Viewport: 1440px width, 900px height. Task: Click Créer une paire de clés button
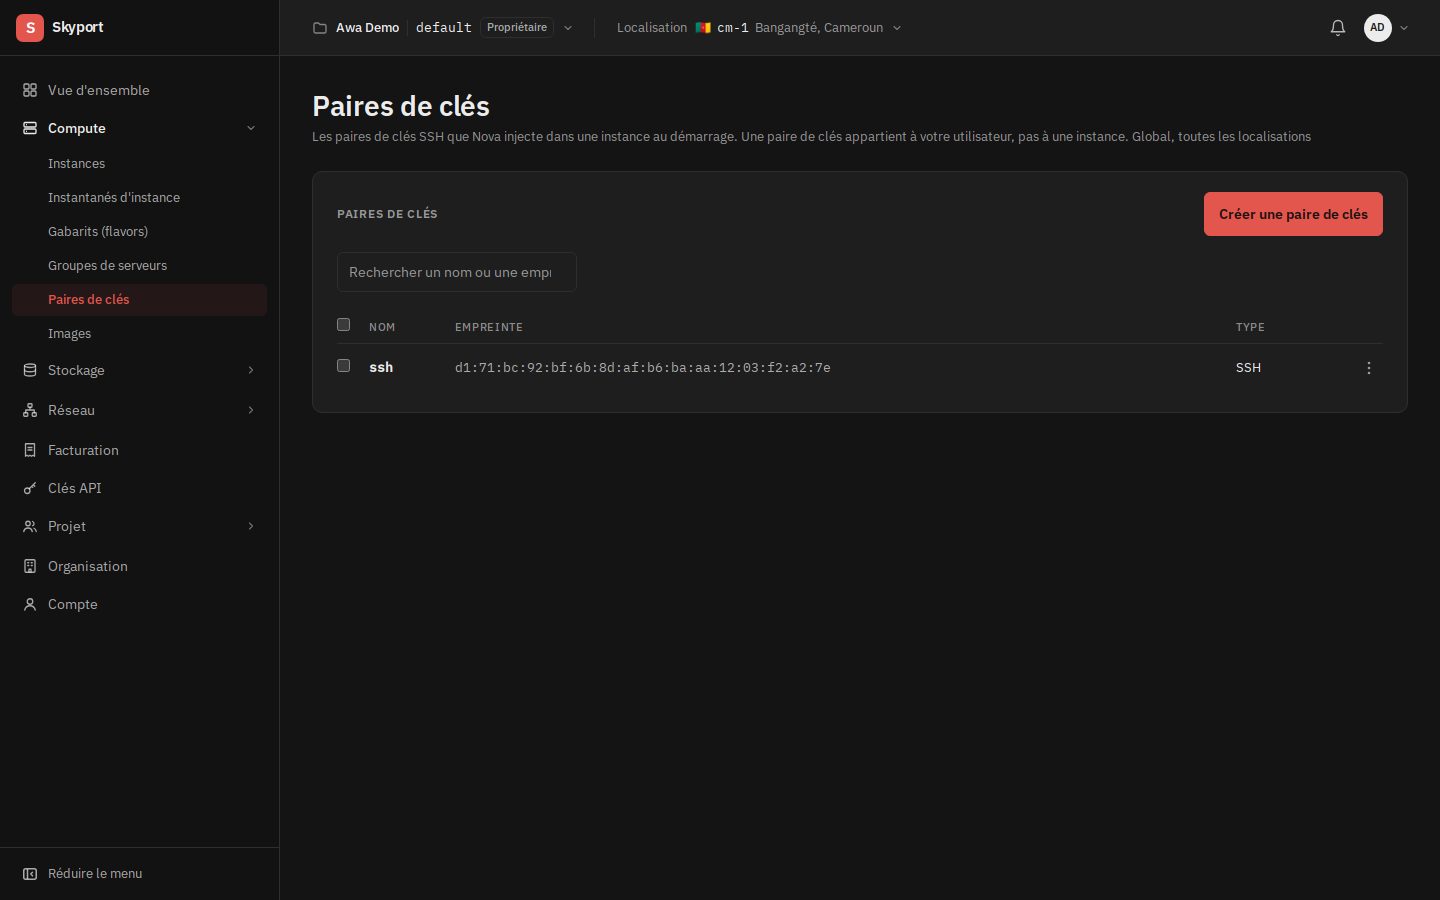click(1293, 214)
